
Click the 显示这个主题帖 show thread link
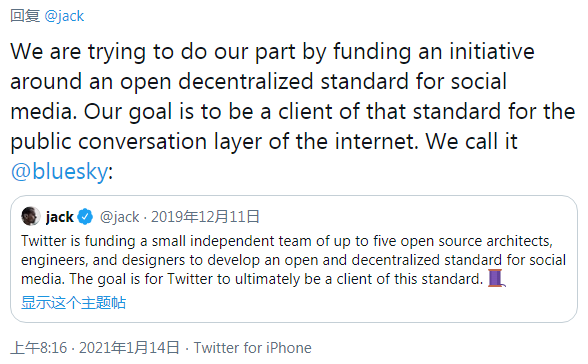[74, 303]
